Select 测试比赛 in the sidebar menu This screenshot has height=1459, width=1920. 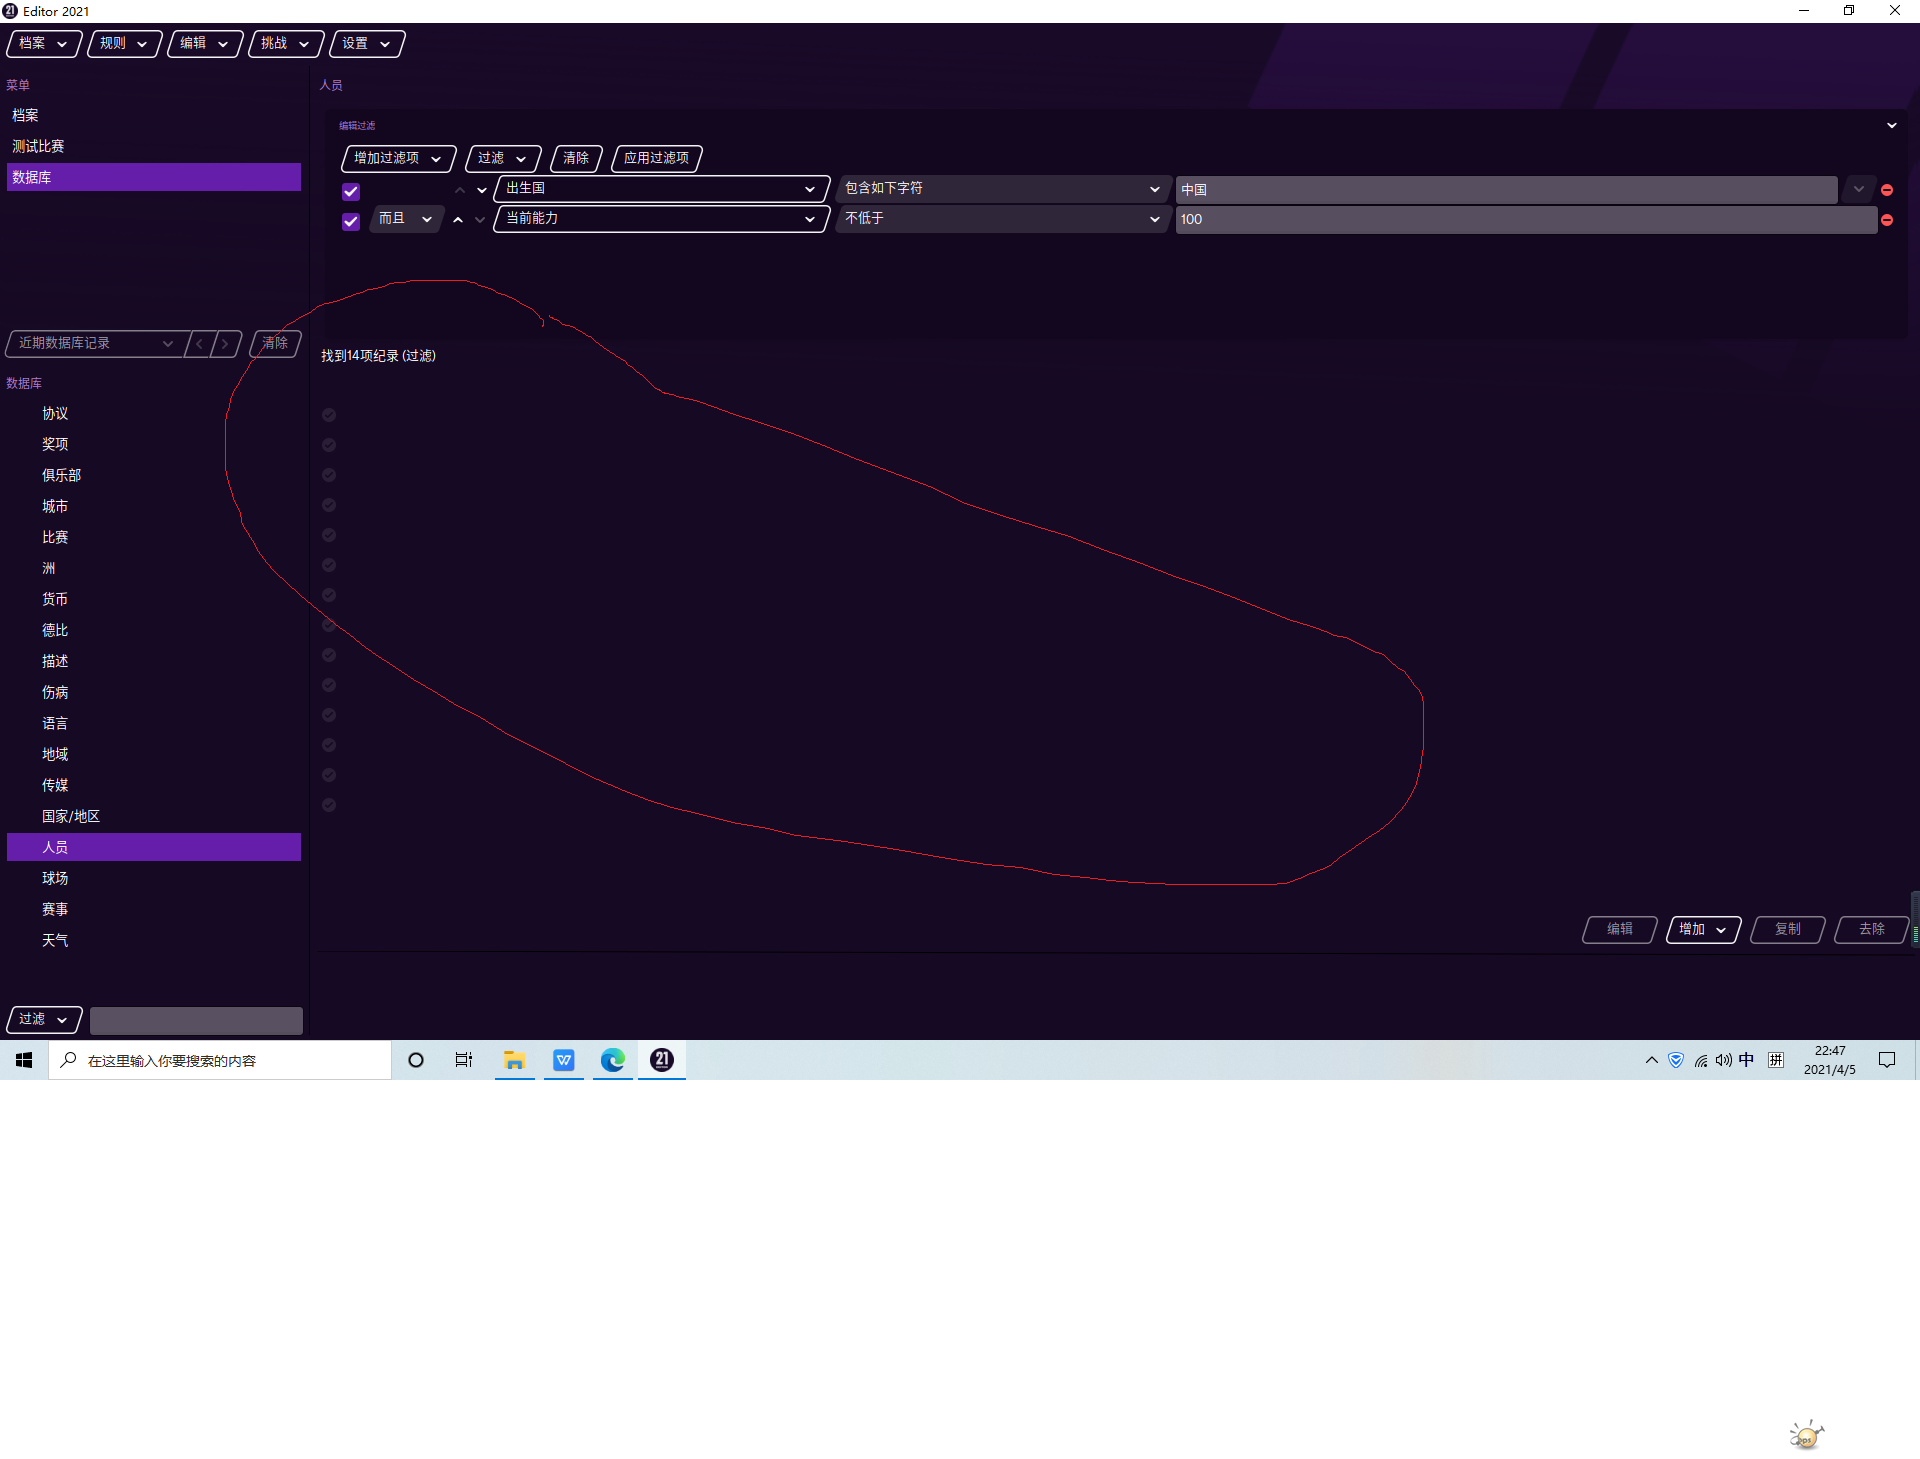coord(154,147)
